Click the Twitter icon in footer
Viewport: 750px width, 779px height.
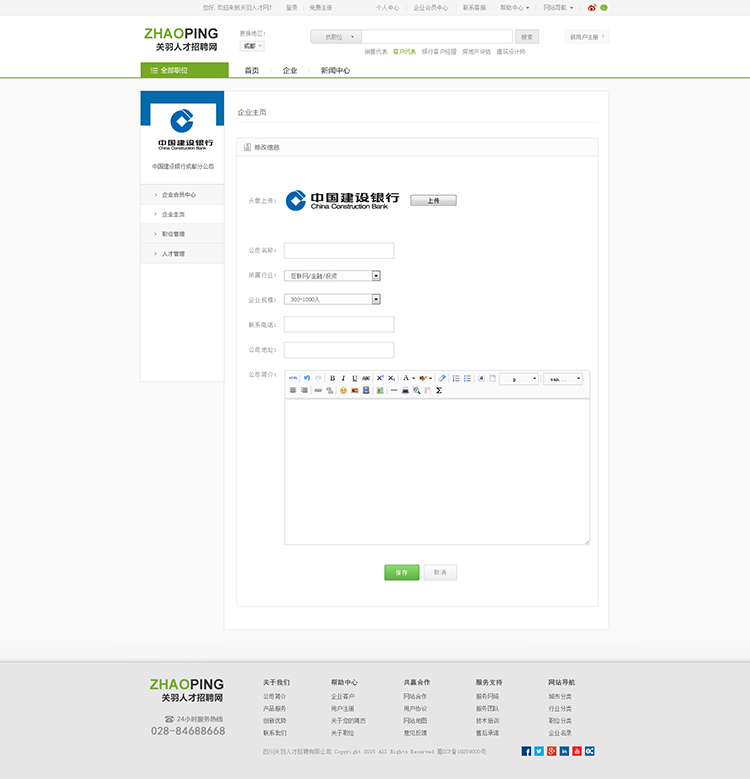click(539, 751)
